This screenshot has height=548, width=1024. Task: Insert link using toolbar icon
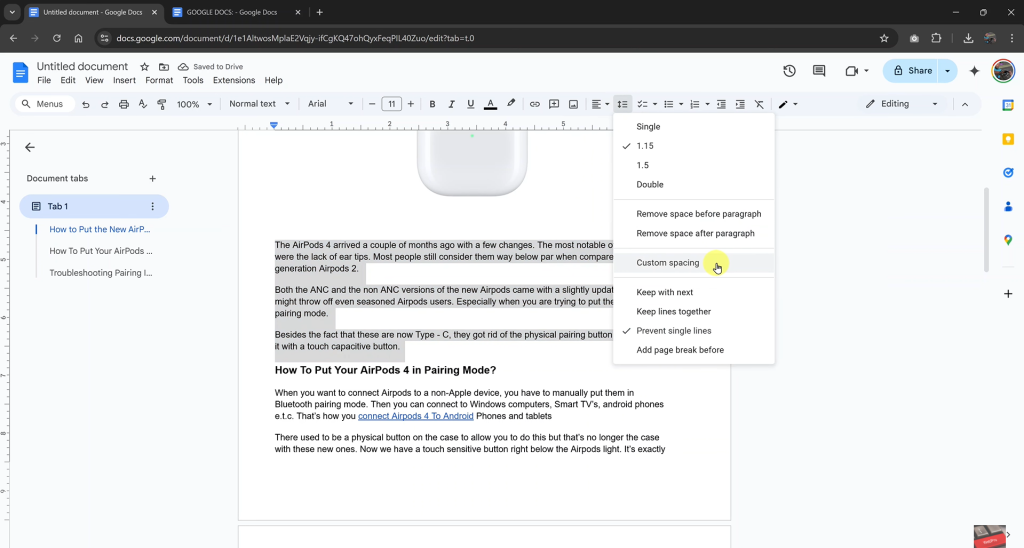[535, 104]
